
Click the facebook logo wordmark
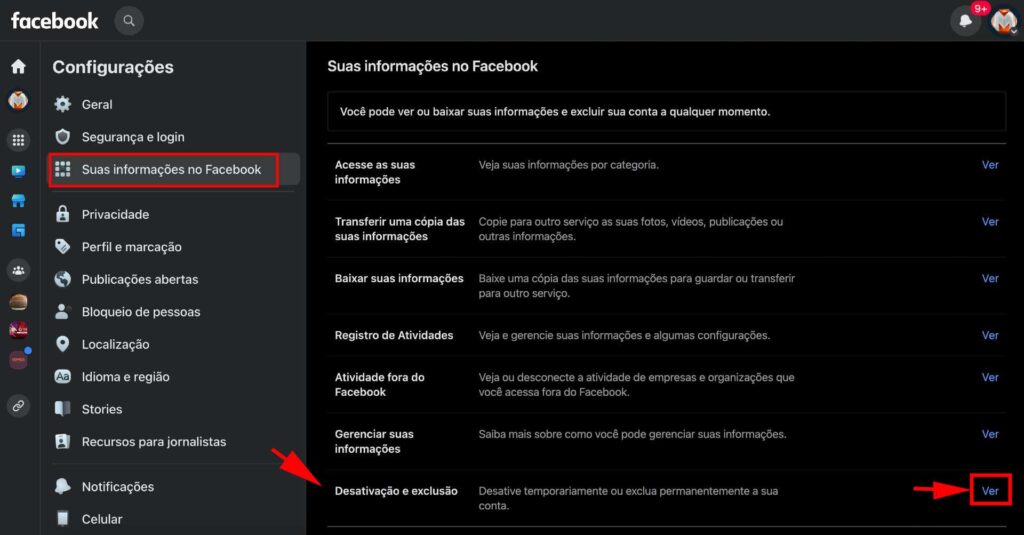pos(55,20)
